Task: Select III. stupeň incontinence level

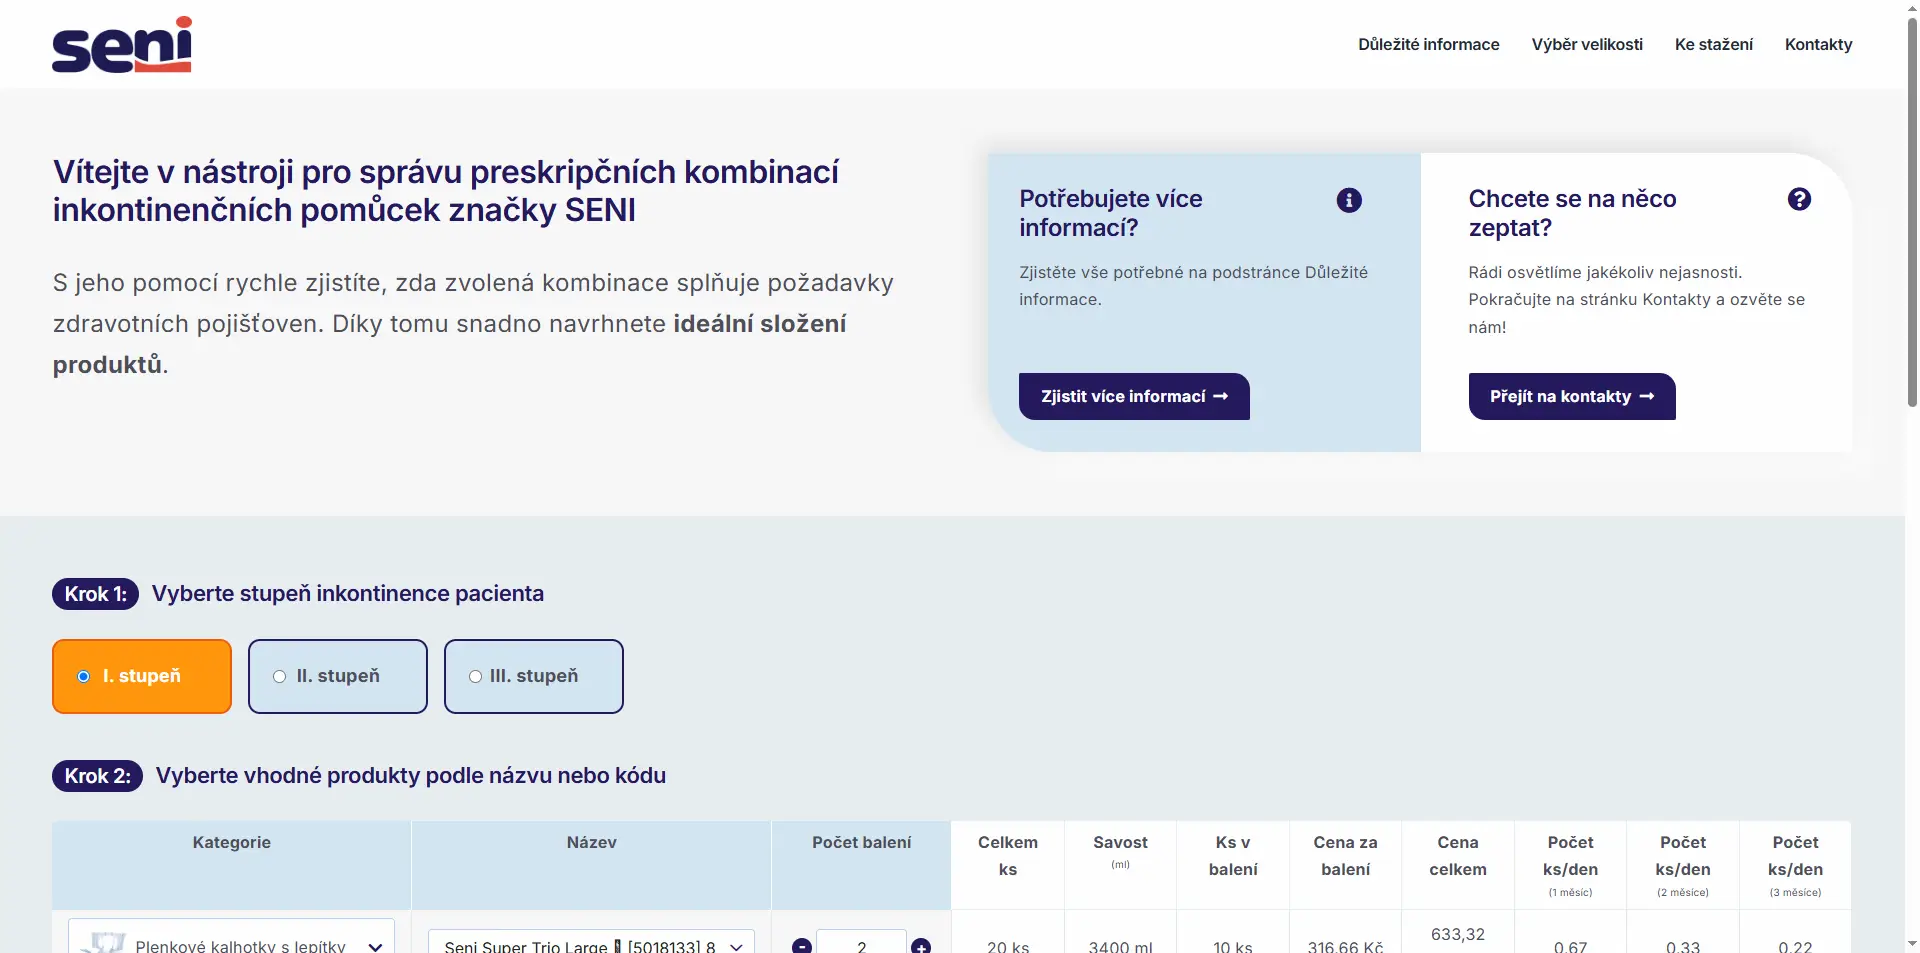Action: point(534,676)
